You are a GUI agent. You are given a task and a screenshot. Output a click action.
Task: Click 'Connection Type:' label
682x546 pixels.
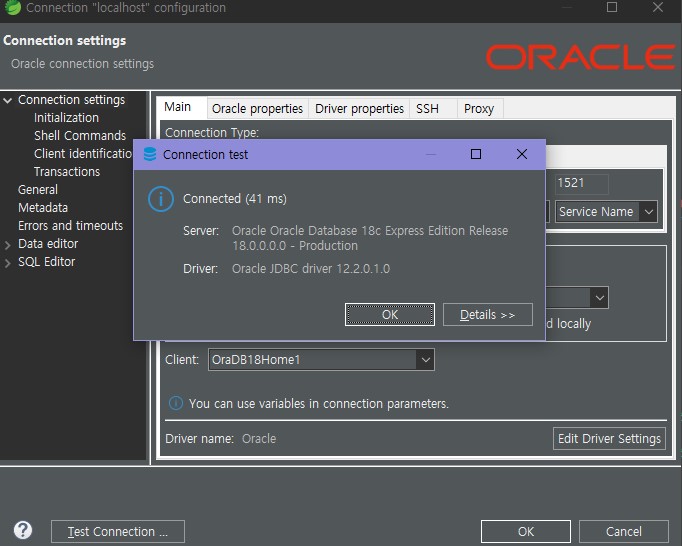tap(212, 132)
